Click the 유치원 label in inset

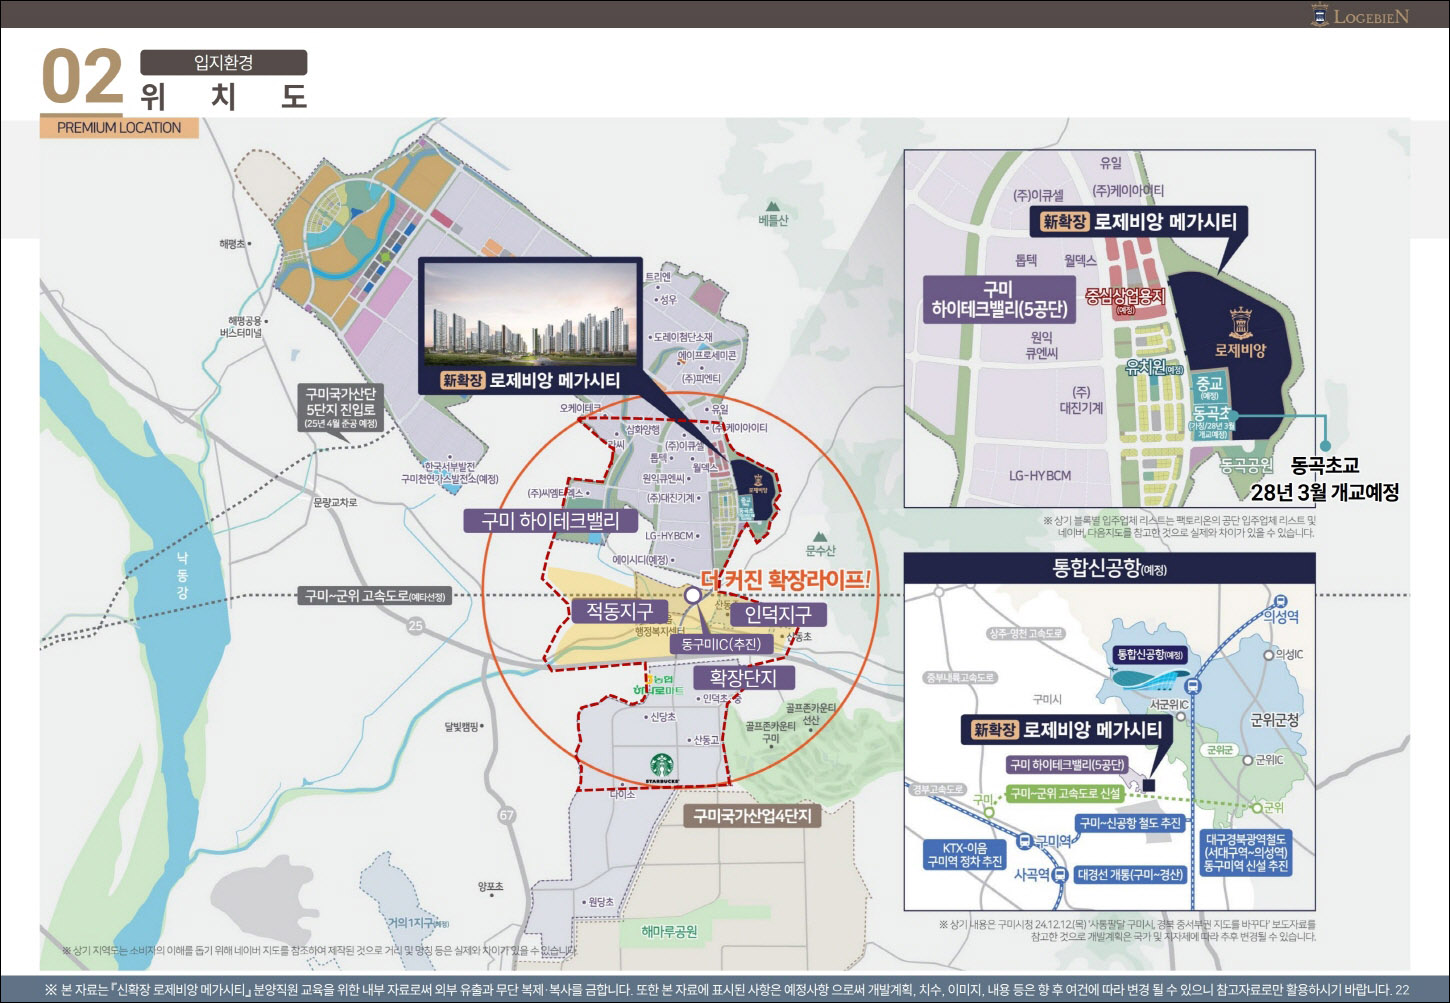tap(1153, 368)
